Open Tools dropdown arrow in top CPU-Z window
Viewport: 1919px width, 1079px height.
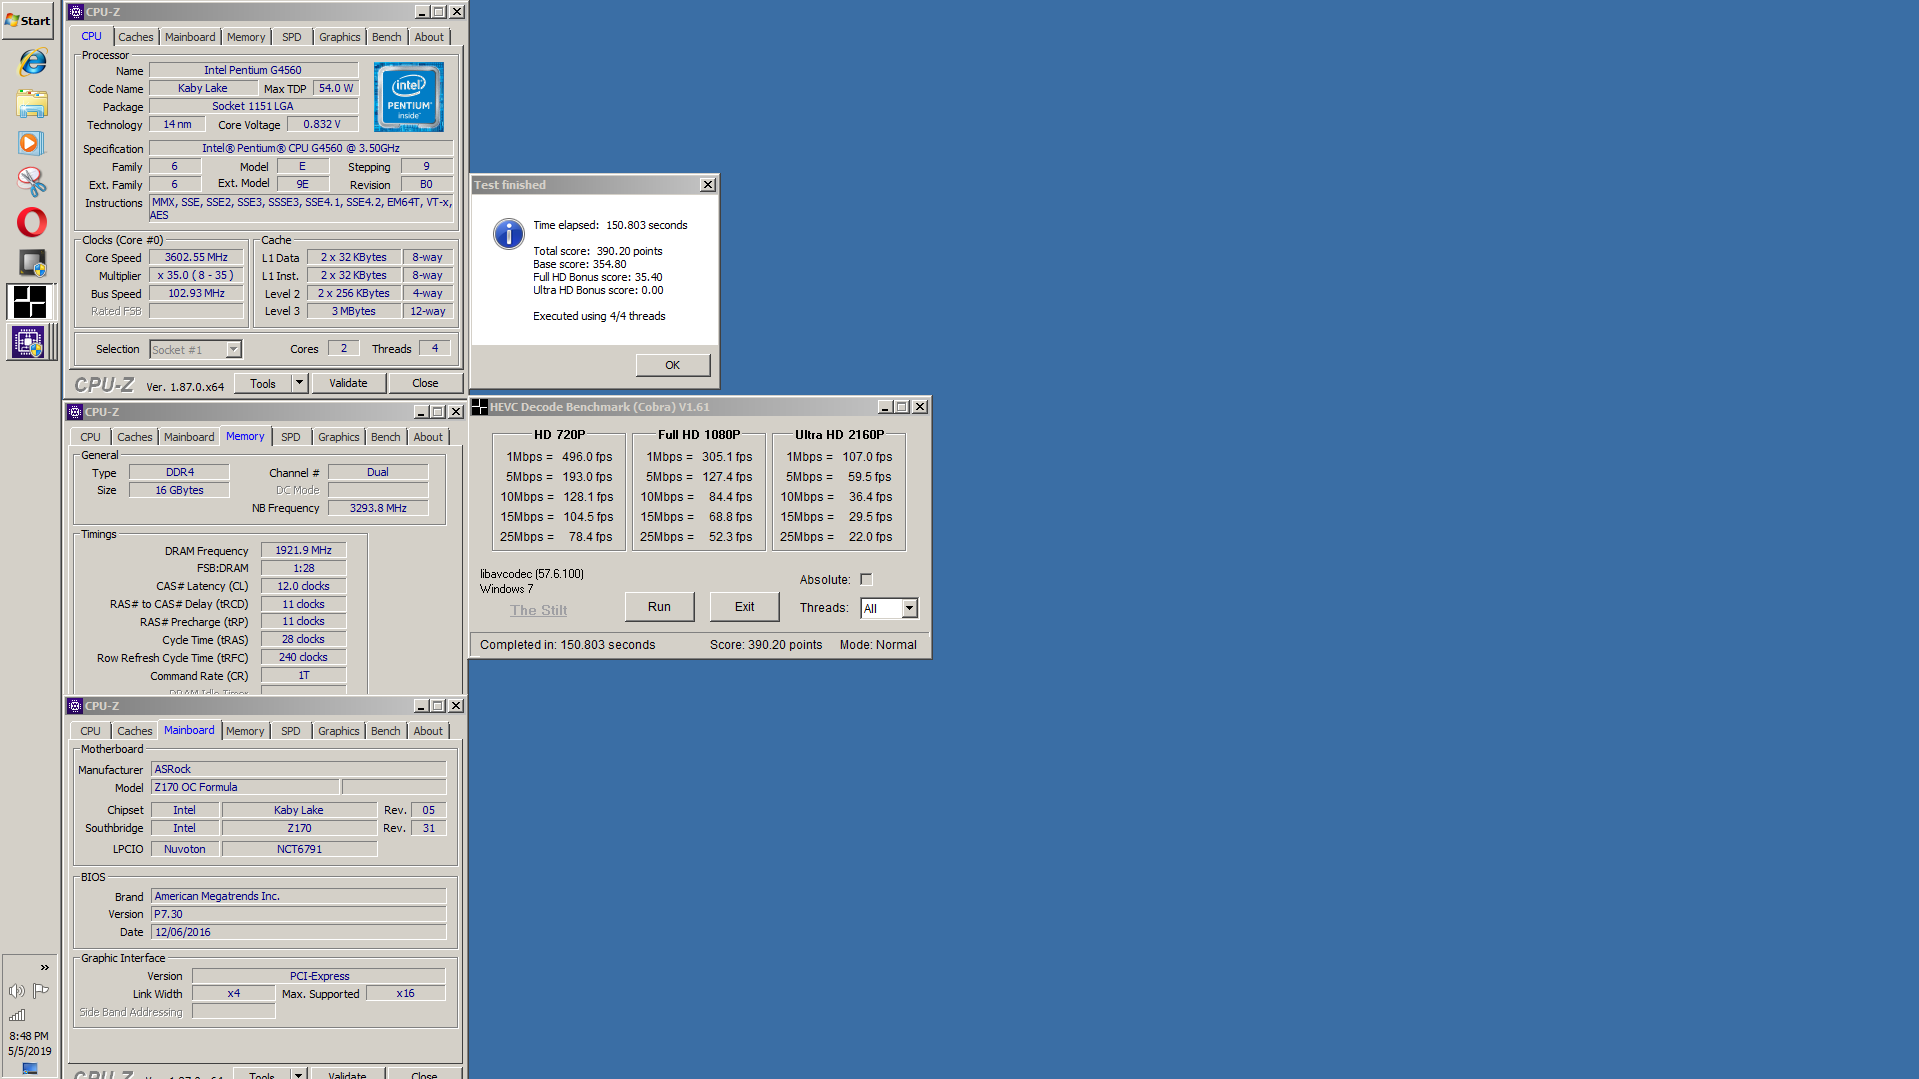[x=298, y=383]
